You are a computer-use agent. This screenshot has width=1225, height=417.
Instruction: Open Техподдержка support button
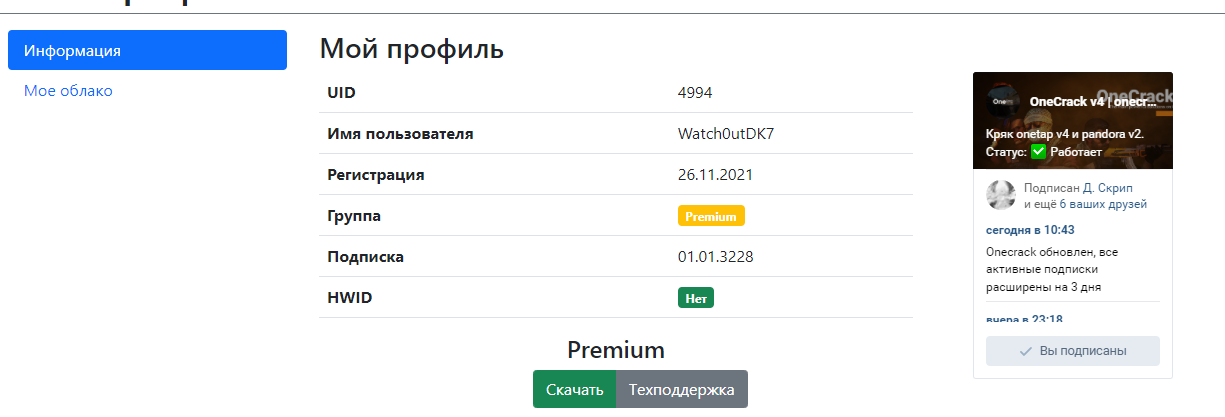[x=682, y=389]
